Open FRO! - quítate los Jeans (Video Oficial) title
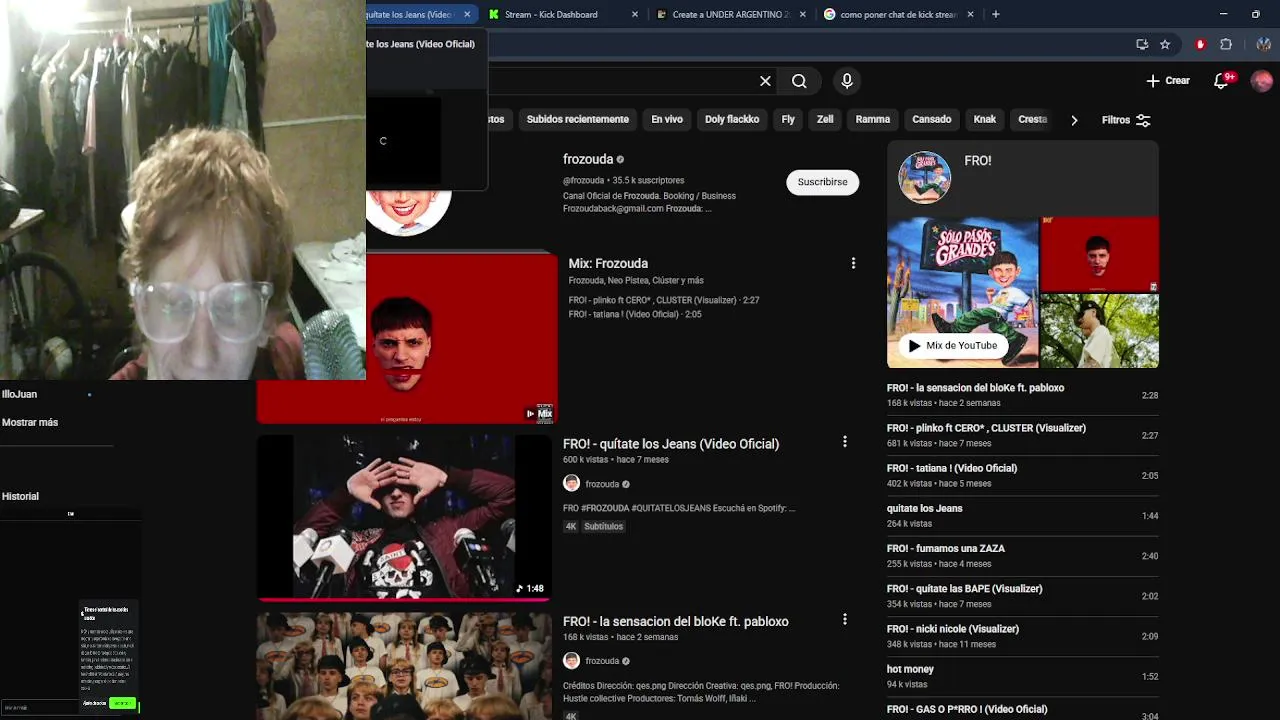 pyautogui.click(x=671, y=443)
